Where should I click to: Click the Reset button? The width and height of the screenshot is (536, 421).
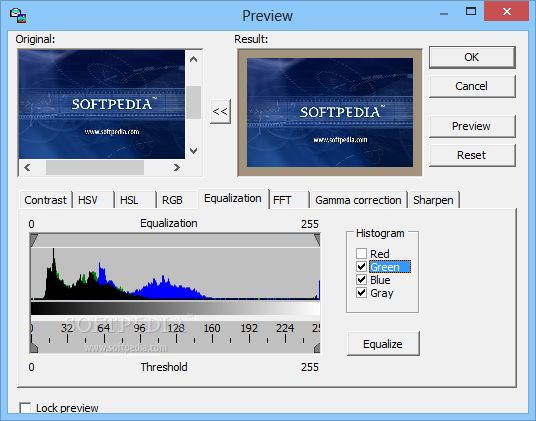tap(472, 155)
